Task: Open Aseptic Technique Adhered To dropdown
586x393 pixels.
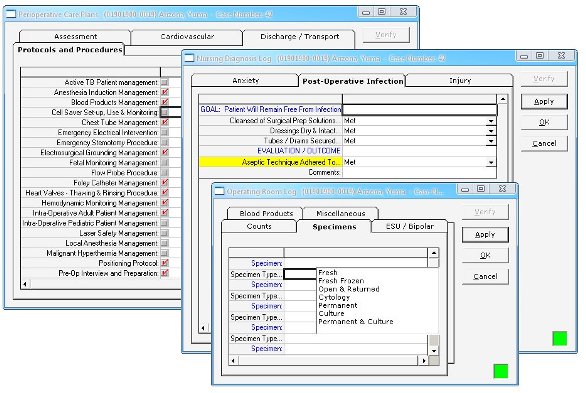Action: tap(491, 163)
